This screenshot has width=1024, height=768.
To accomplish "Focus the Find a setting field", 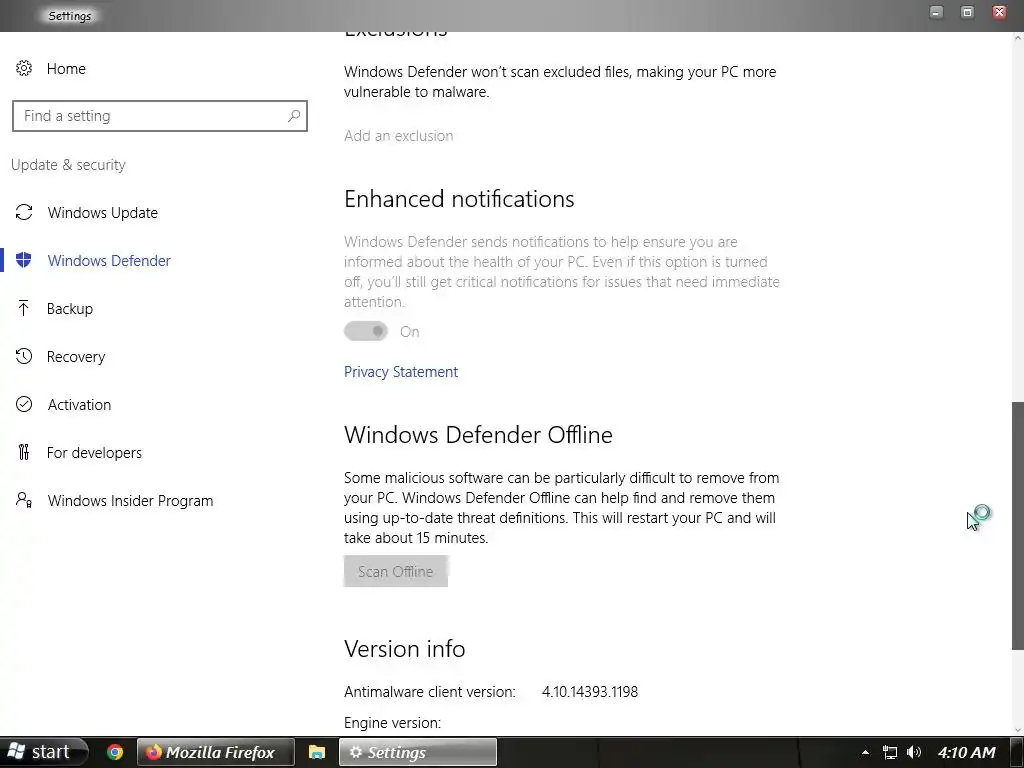I will [159, 116].
